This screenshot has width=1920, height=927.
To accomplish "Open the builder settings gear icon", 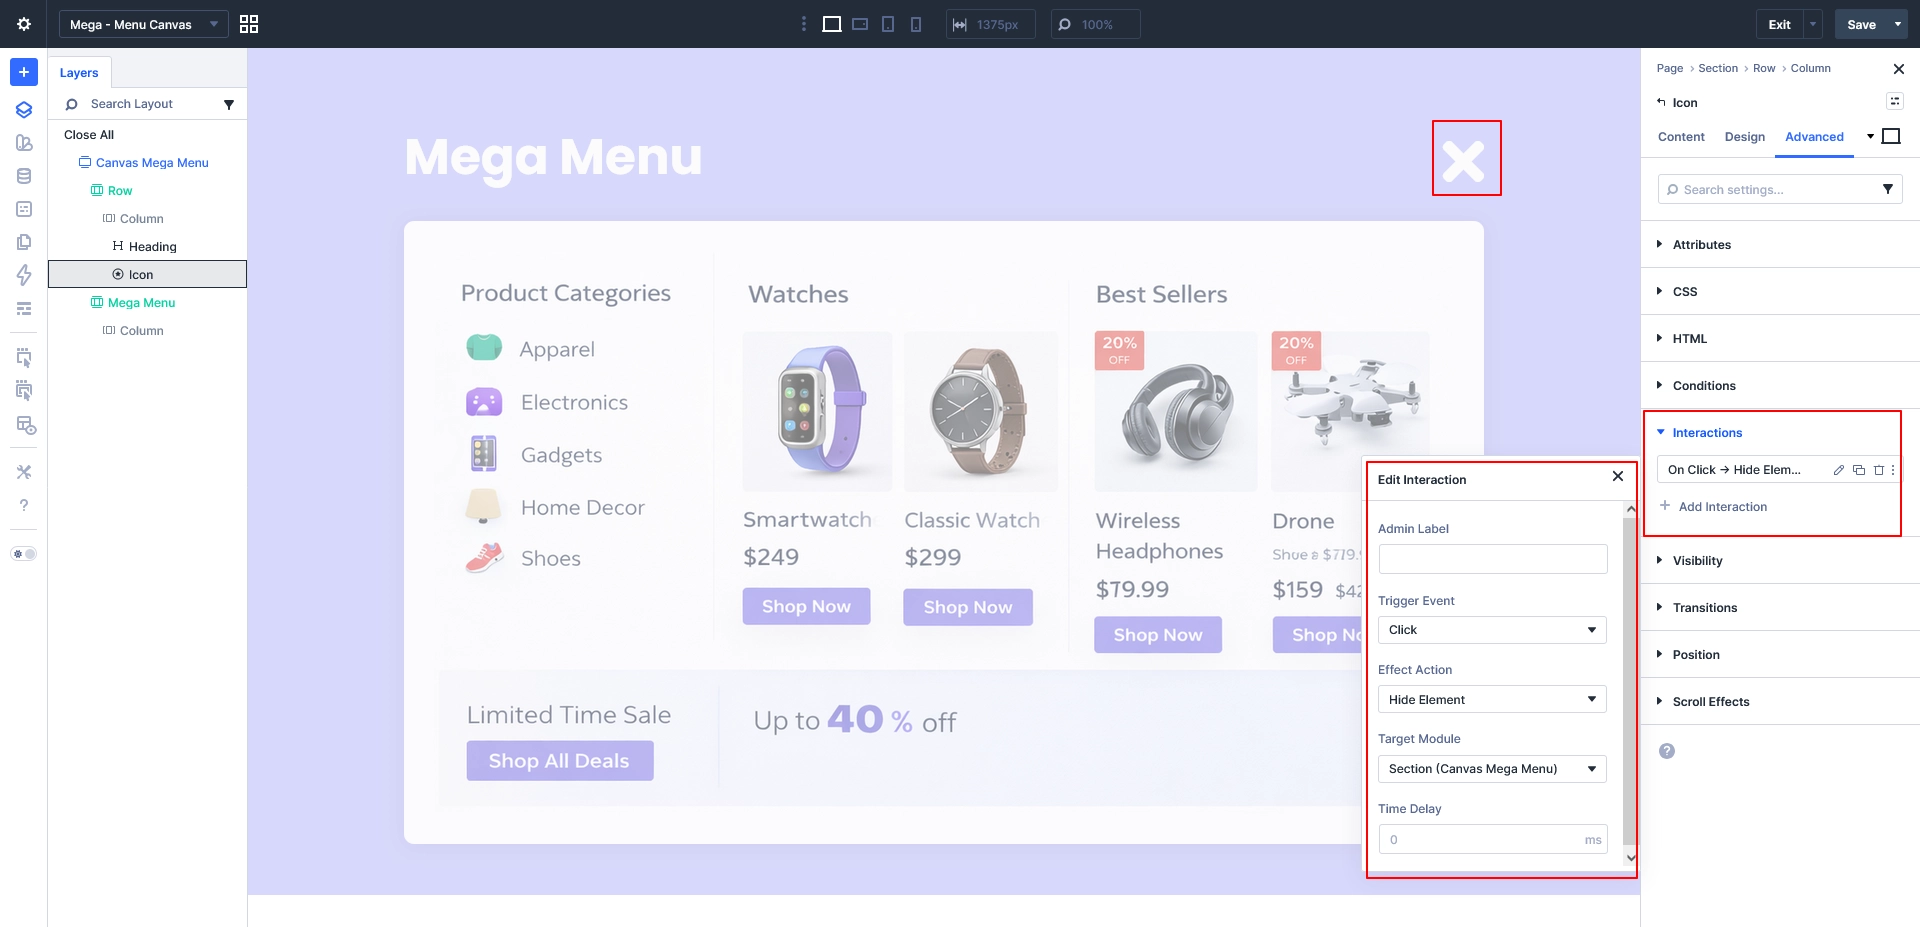I will click(x=24, y=24).
